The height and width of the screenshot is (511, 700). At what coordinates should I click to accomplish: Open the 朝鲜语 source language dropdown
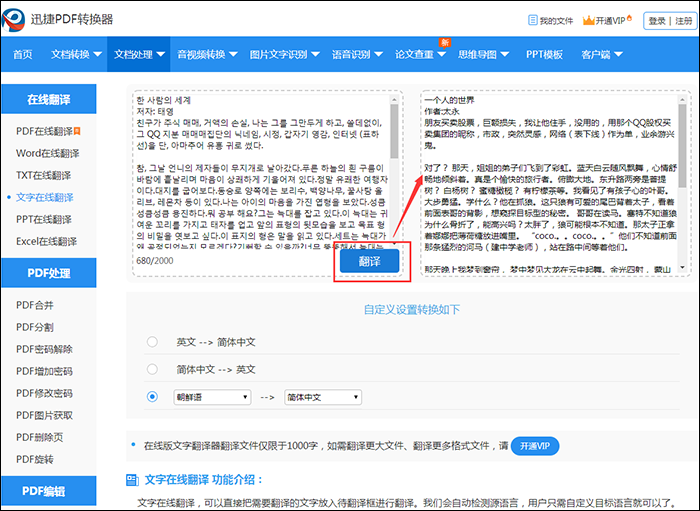tap(212, 397)
